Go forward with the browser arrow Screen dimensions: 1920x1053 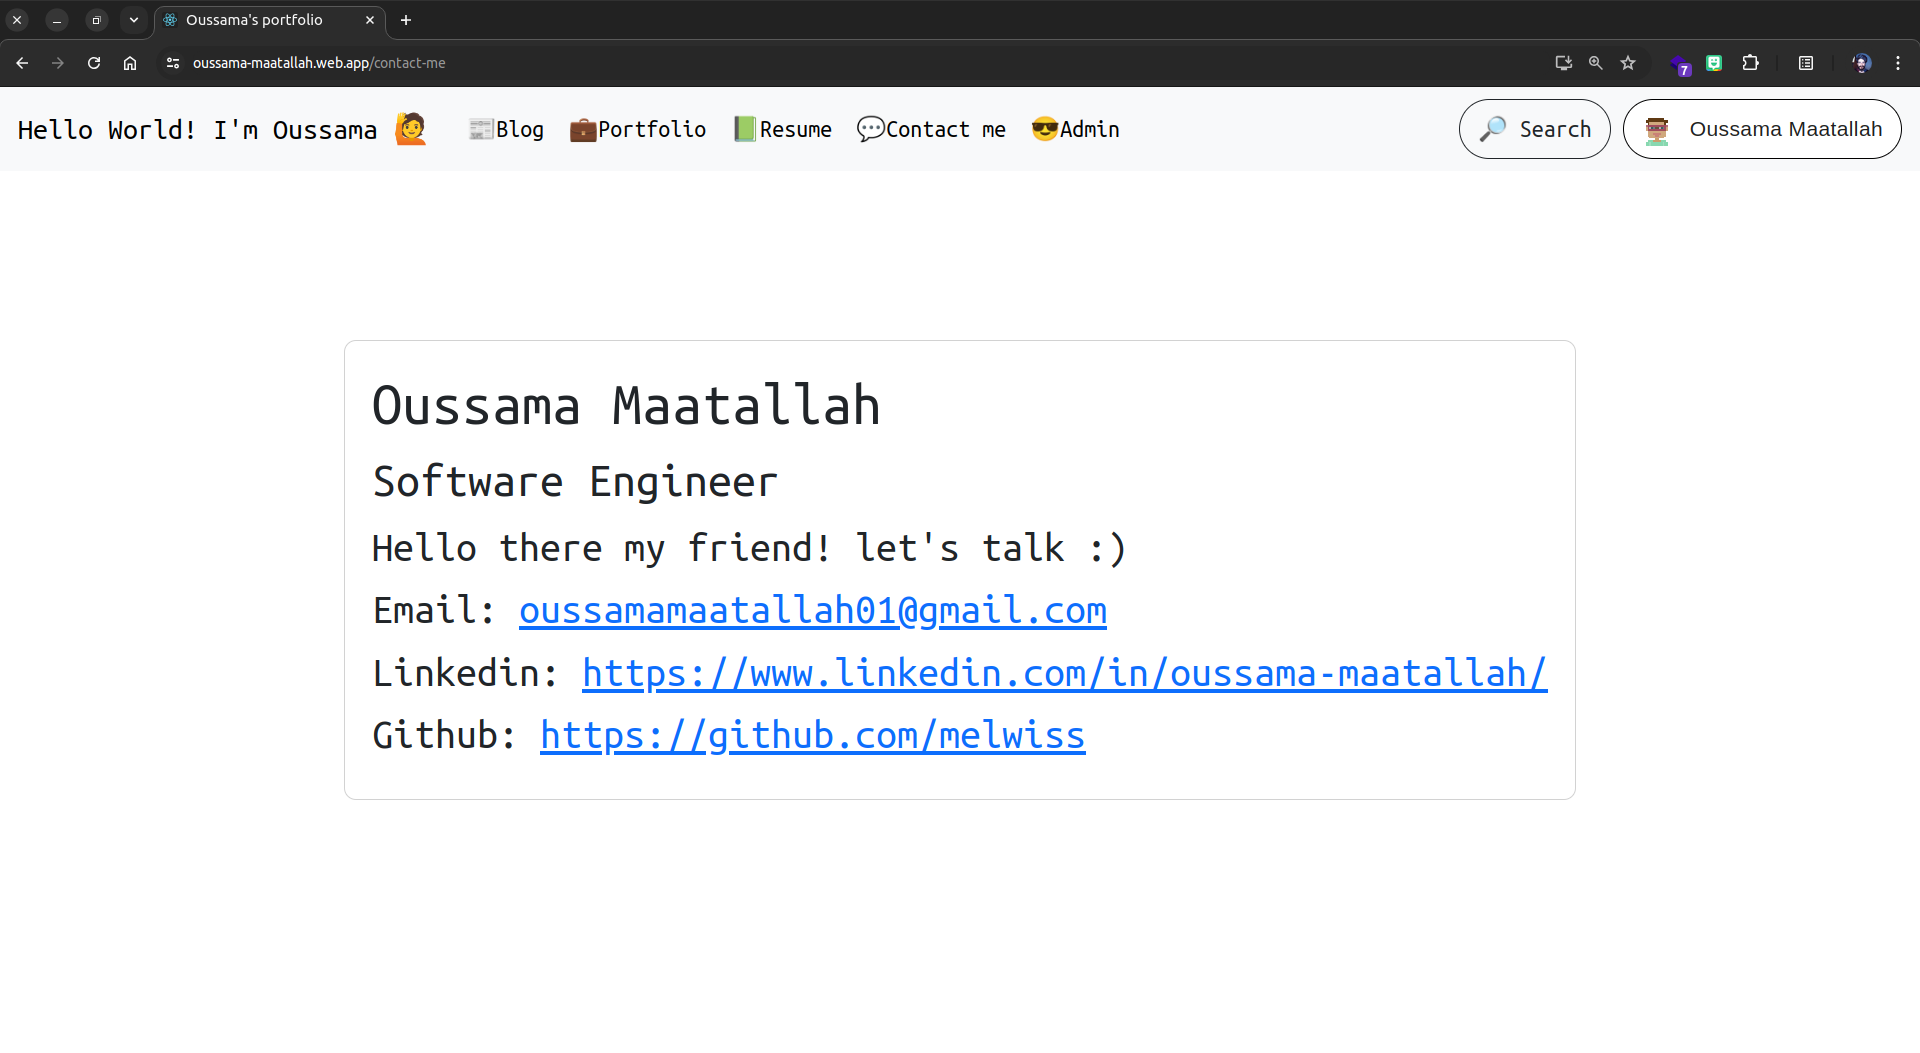click(58, 63)
